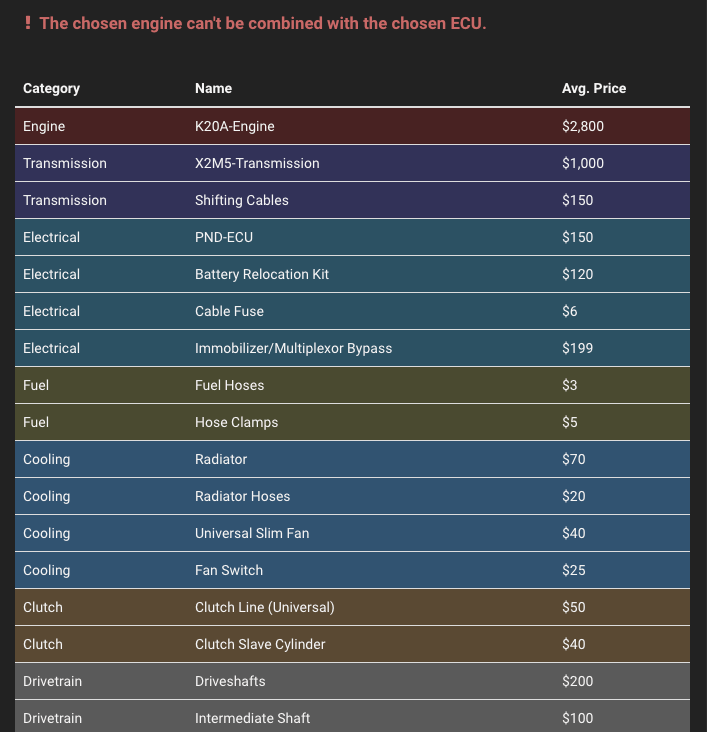Choose the Fan Switch row
The image size is (707, 732).
click(352, 570)
